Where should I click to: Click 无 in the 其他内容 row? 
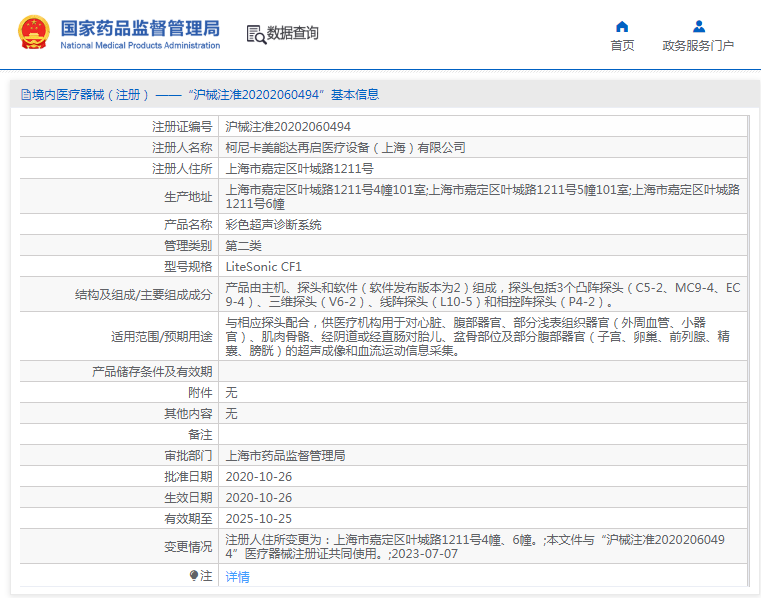pos(231,414)
